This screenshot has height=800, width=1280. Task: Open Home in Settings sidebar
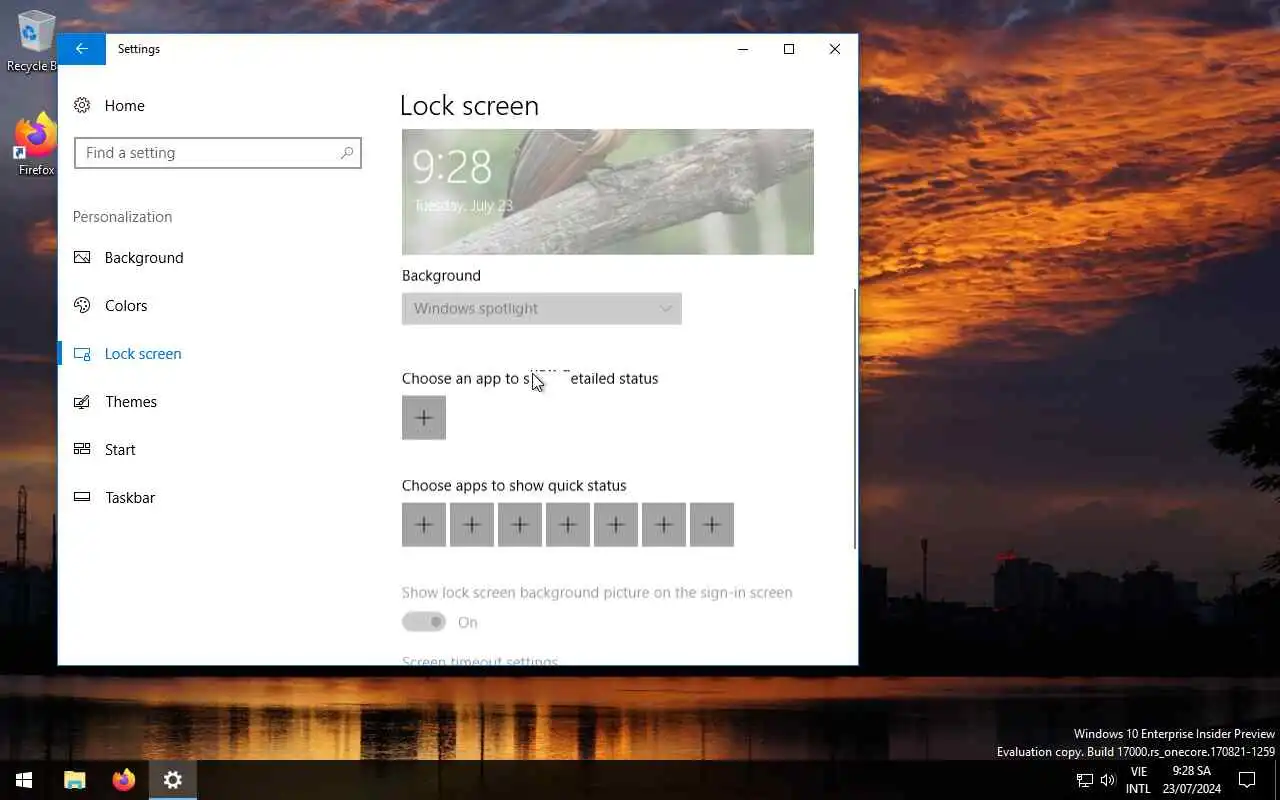(124, 106)
